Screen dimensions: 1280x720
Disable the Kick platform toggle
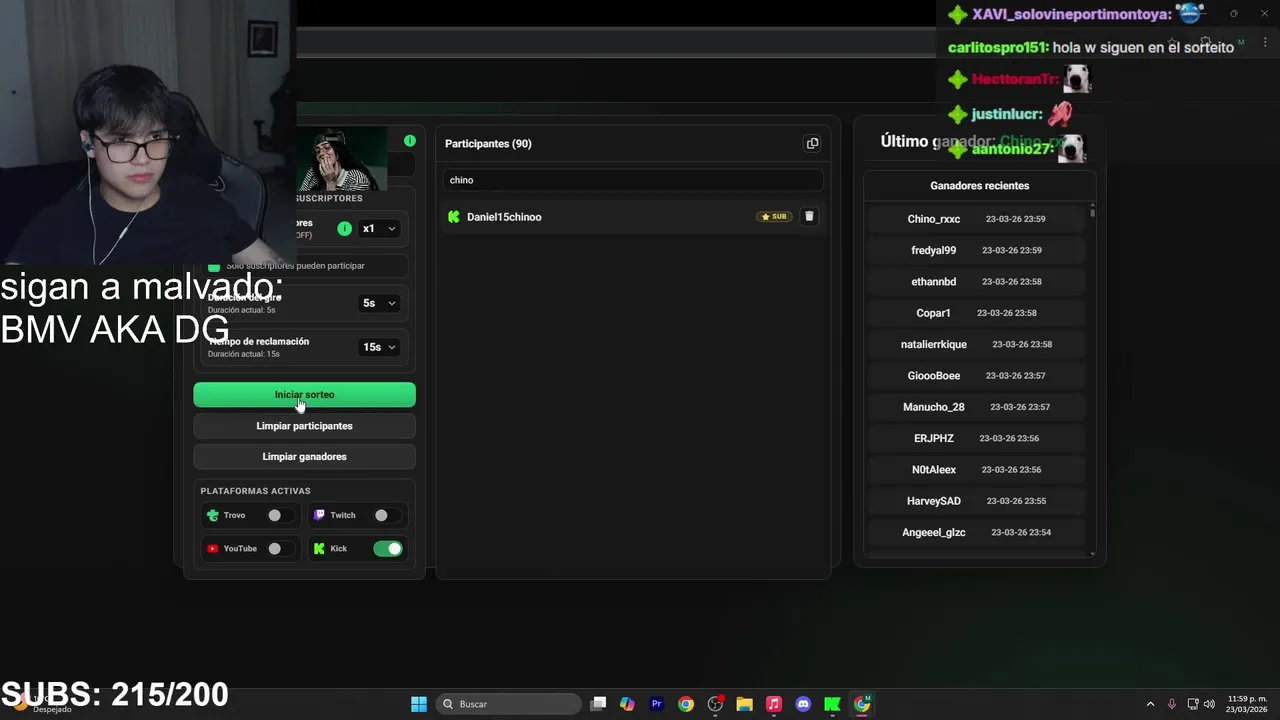[387, 548]
